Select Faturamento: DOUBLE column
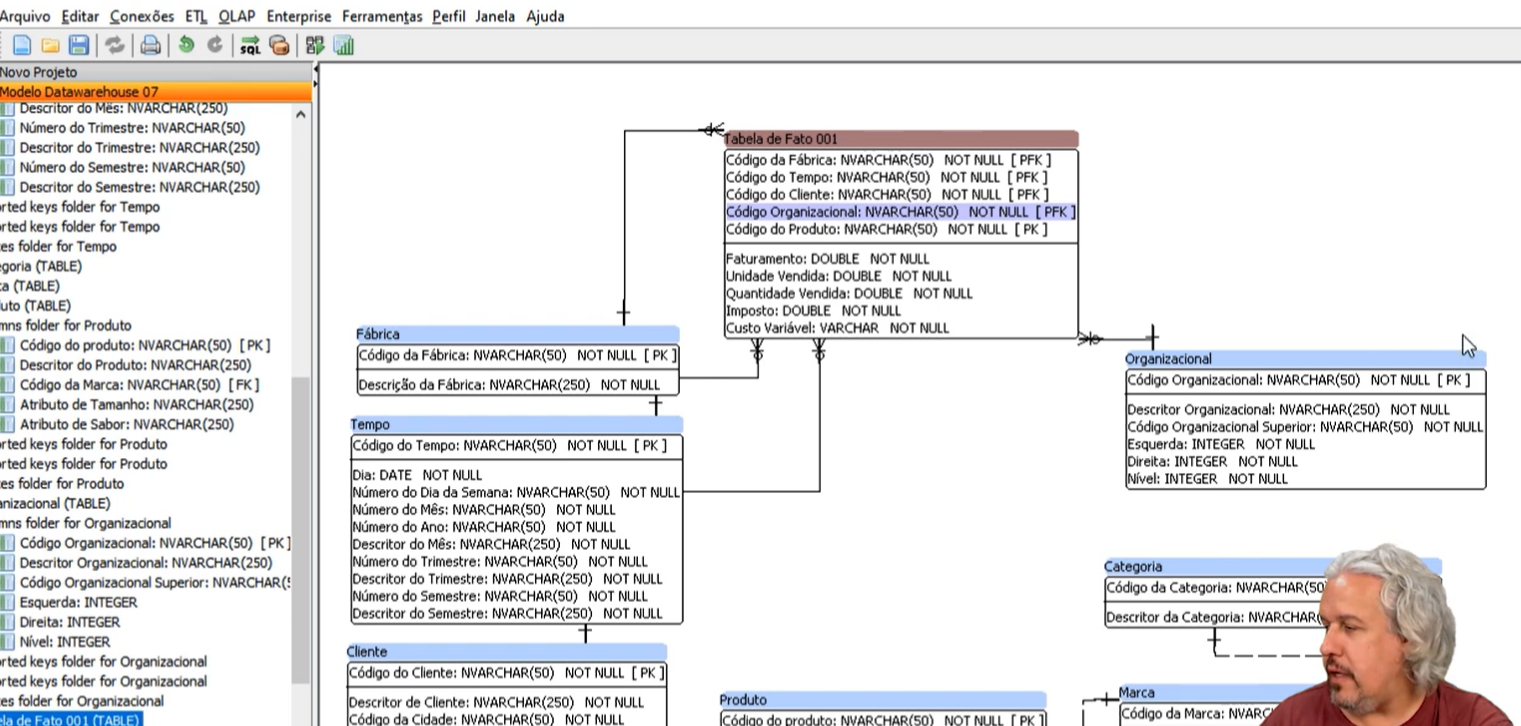1521x726 pixels. (828, 259)
